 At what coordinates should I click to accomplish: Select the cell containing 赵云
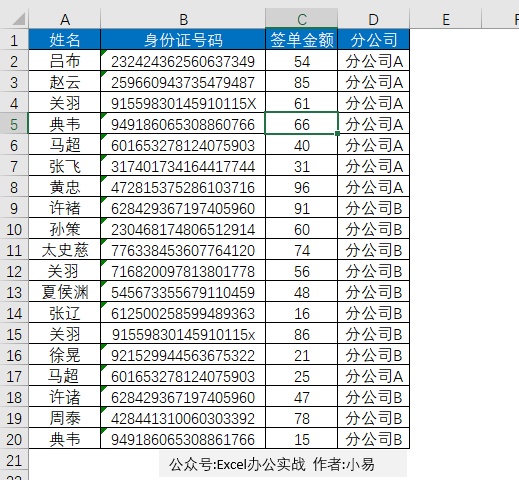[x=65, y=82]
